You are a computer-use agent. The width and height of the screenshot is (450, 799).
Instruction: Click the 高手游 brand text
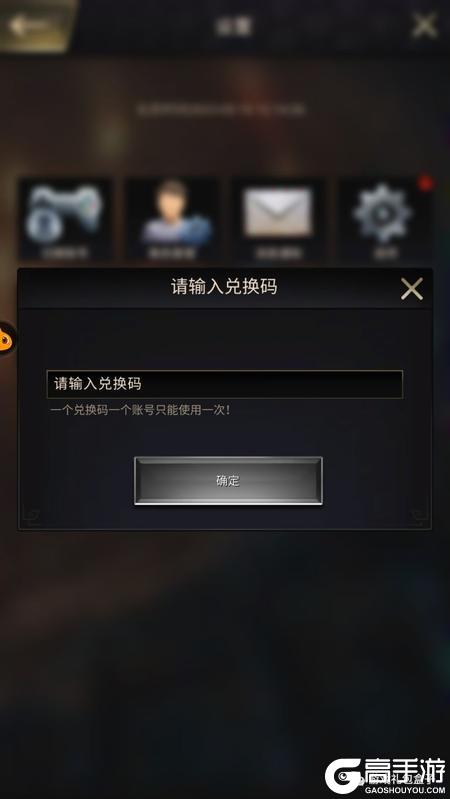tap(404, 769)
